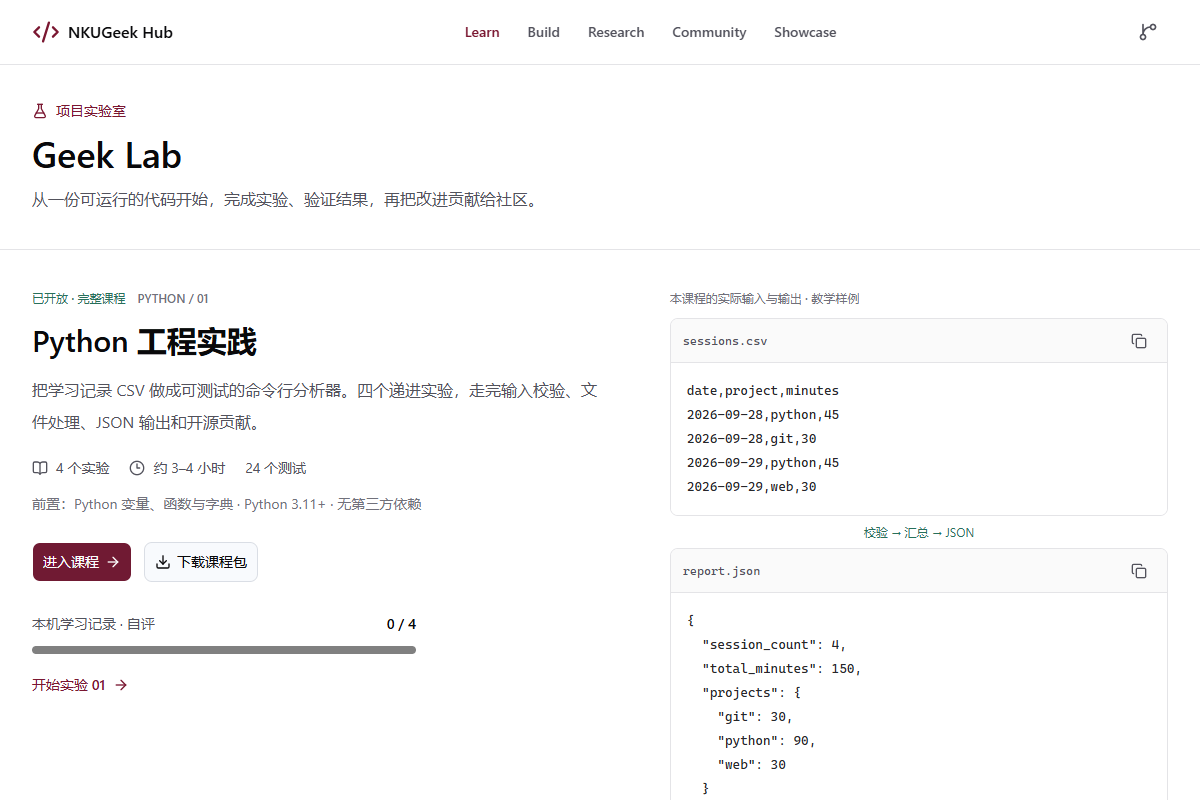
Task: Open the Build navigation item
Action: click(544, 32)
